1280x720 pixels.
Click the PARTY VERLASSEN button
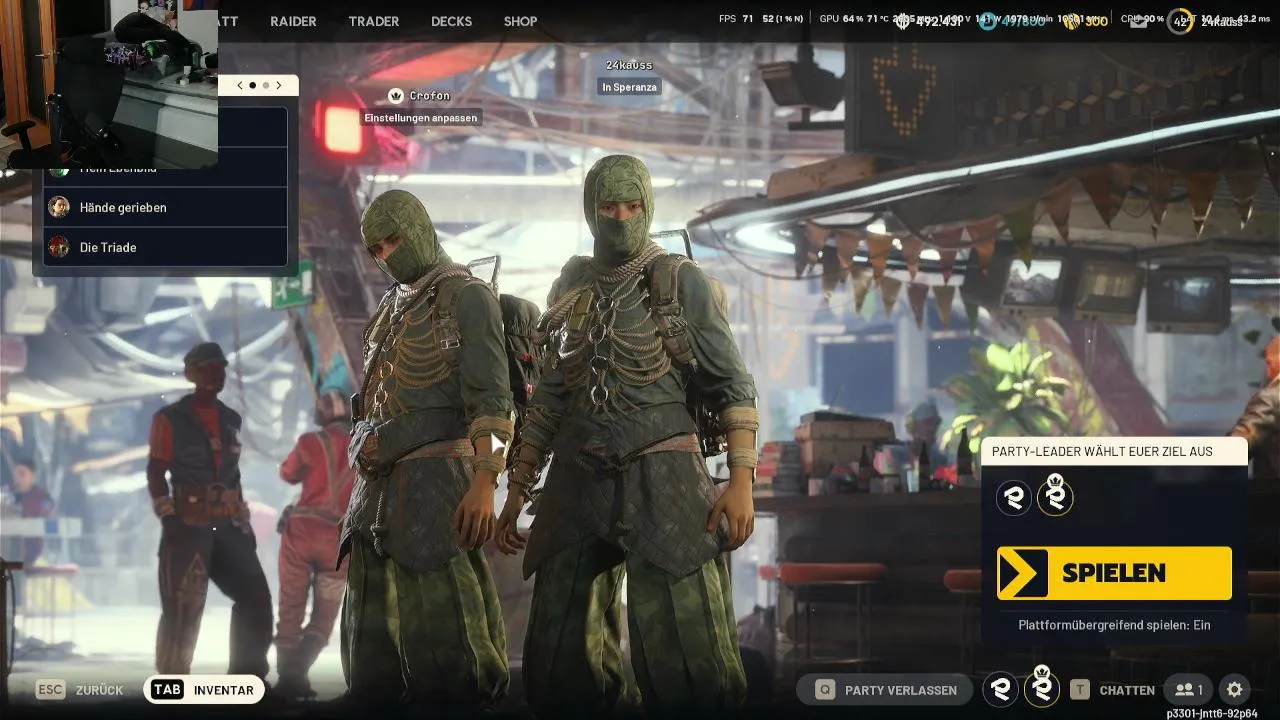(885, 689)
